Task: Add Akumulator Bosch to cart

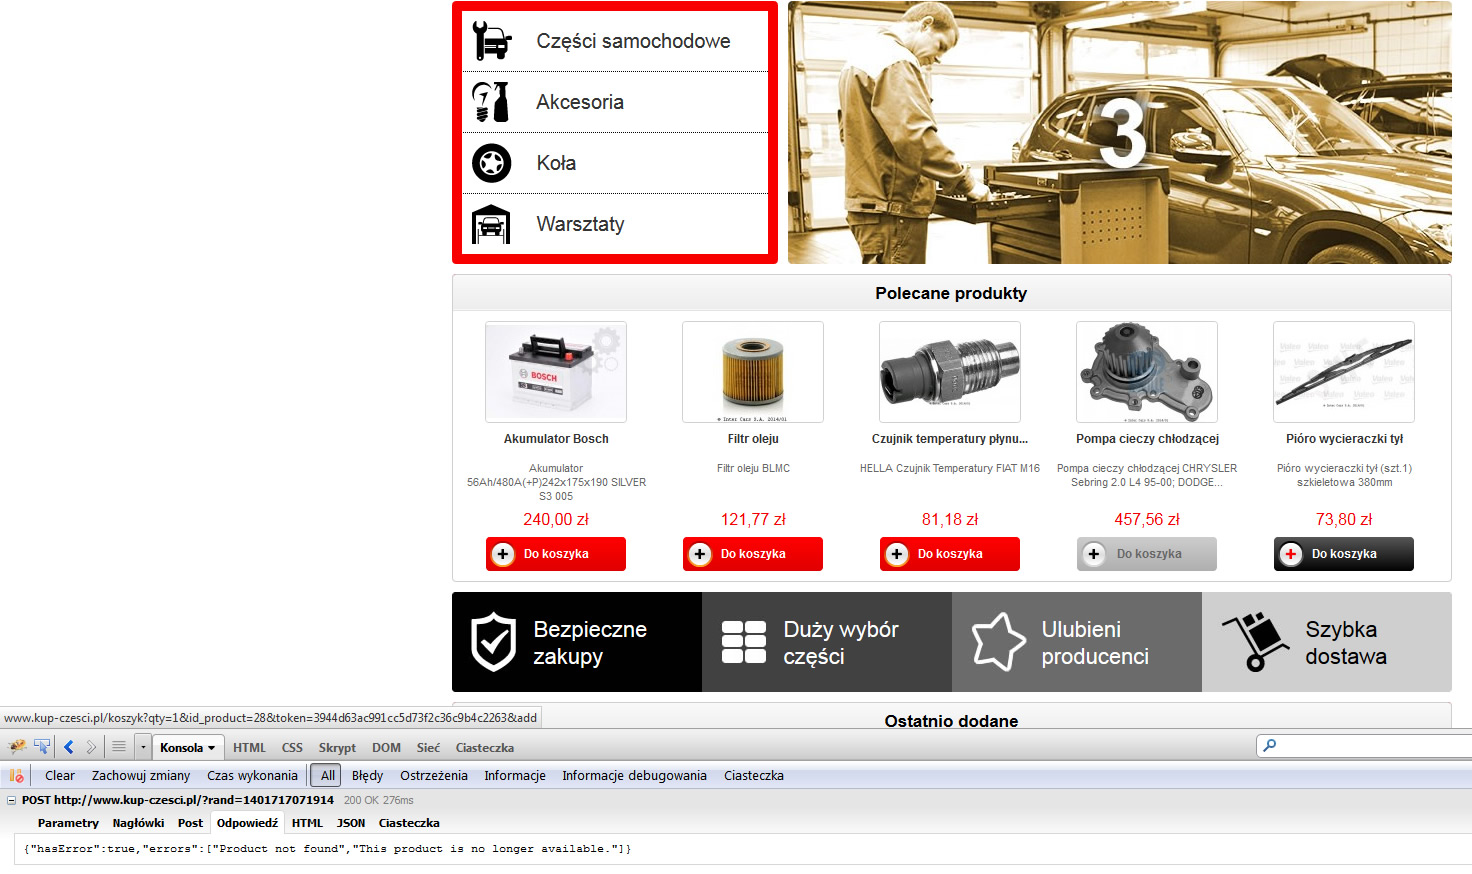Action: tap(556, 554)
